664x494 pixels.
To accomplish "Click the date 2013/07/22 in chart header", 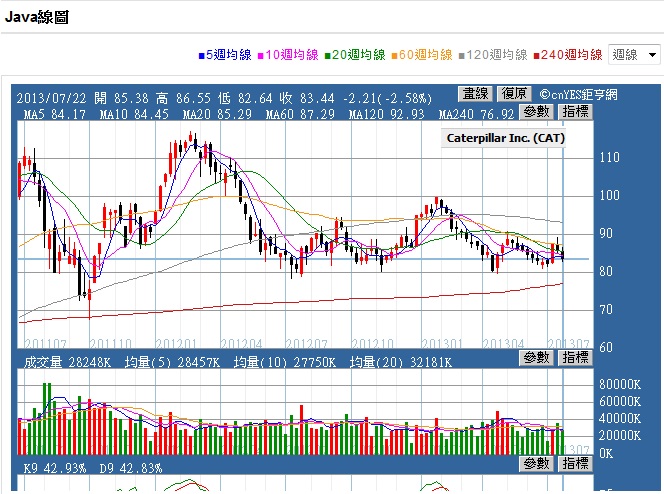I will pos(51,99).
